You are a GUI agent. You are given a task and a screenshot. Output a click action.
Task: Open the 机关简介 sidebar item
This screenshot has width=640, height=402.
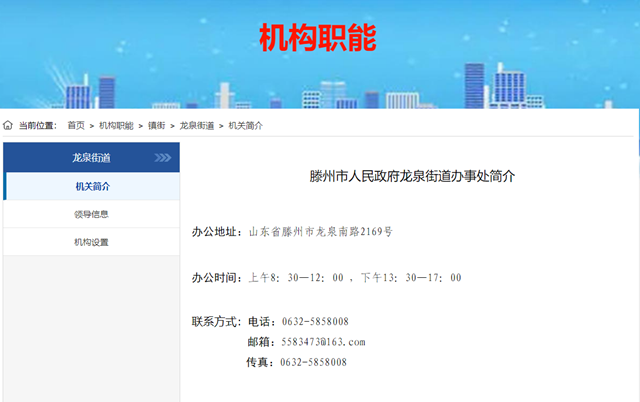(92, 186)
